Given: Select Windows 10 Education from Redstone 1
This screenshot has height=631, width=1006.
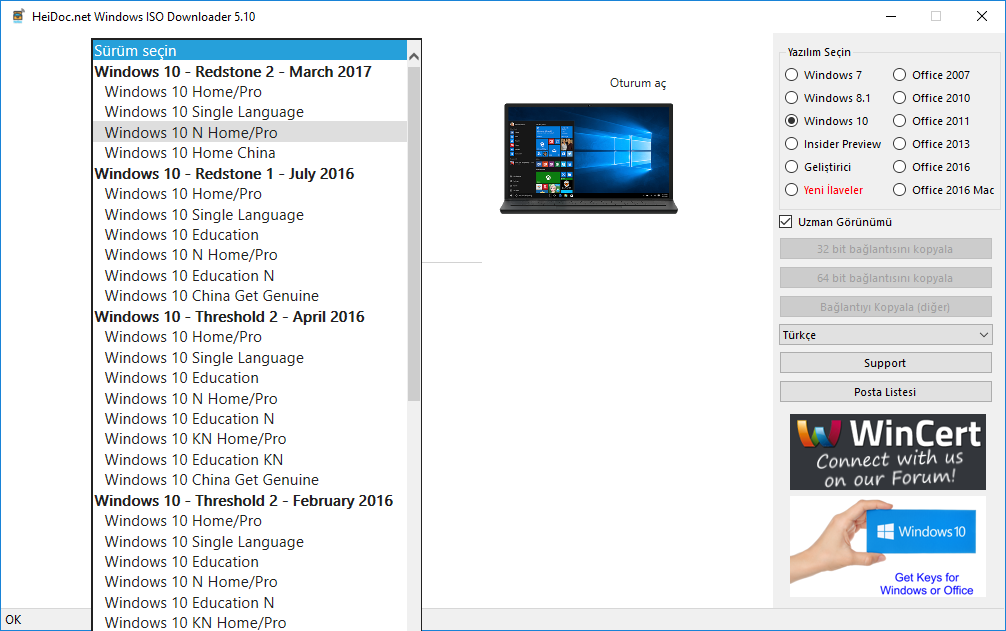Looking at the screenshot, I should click(181, 234).
